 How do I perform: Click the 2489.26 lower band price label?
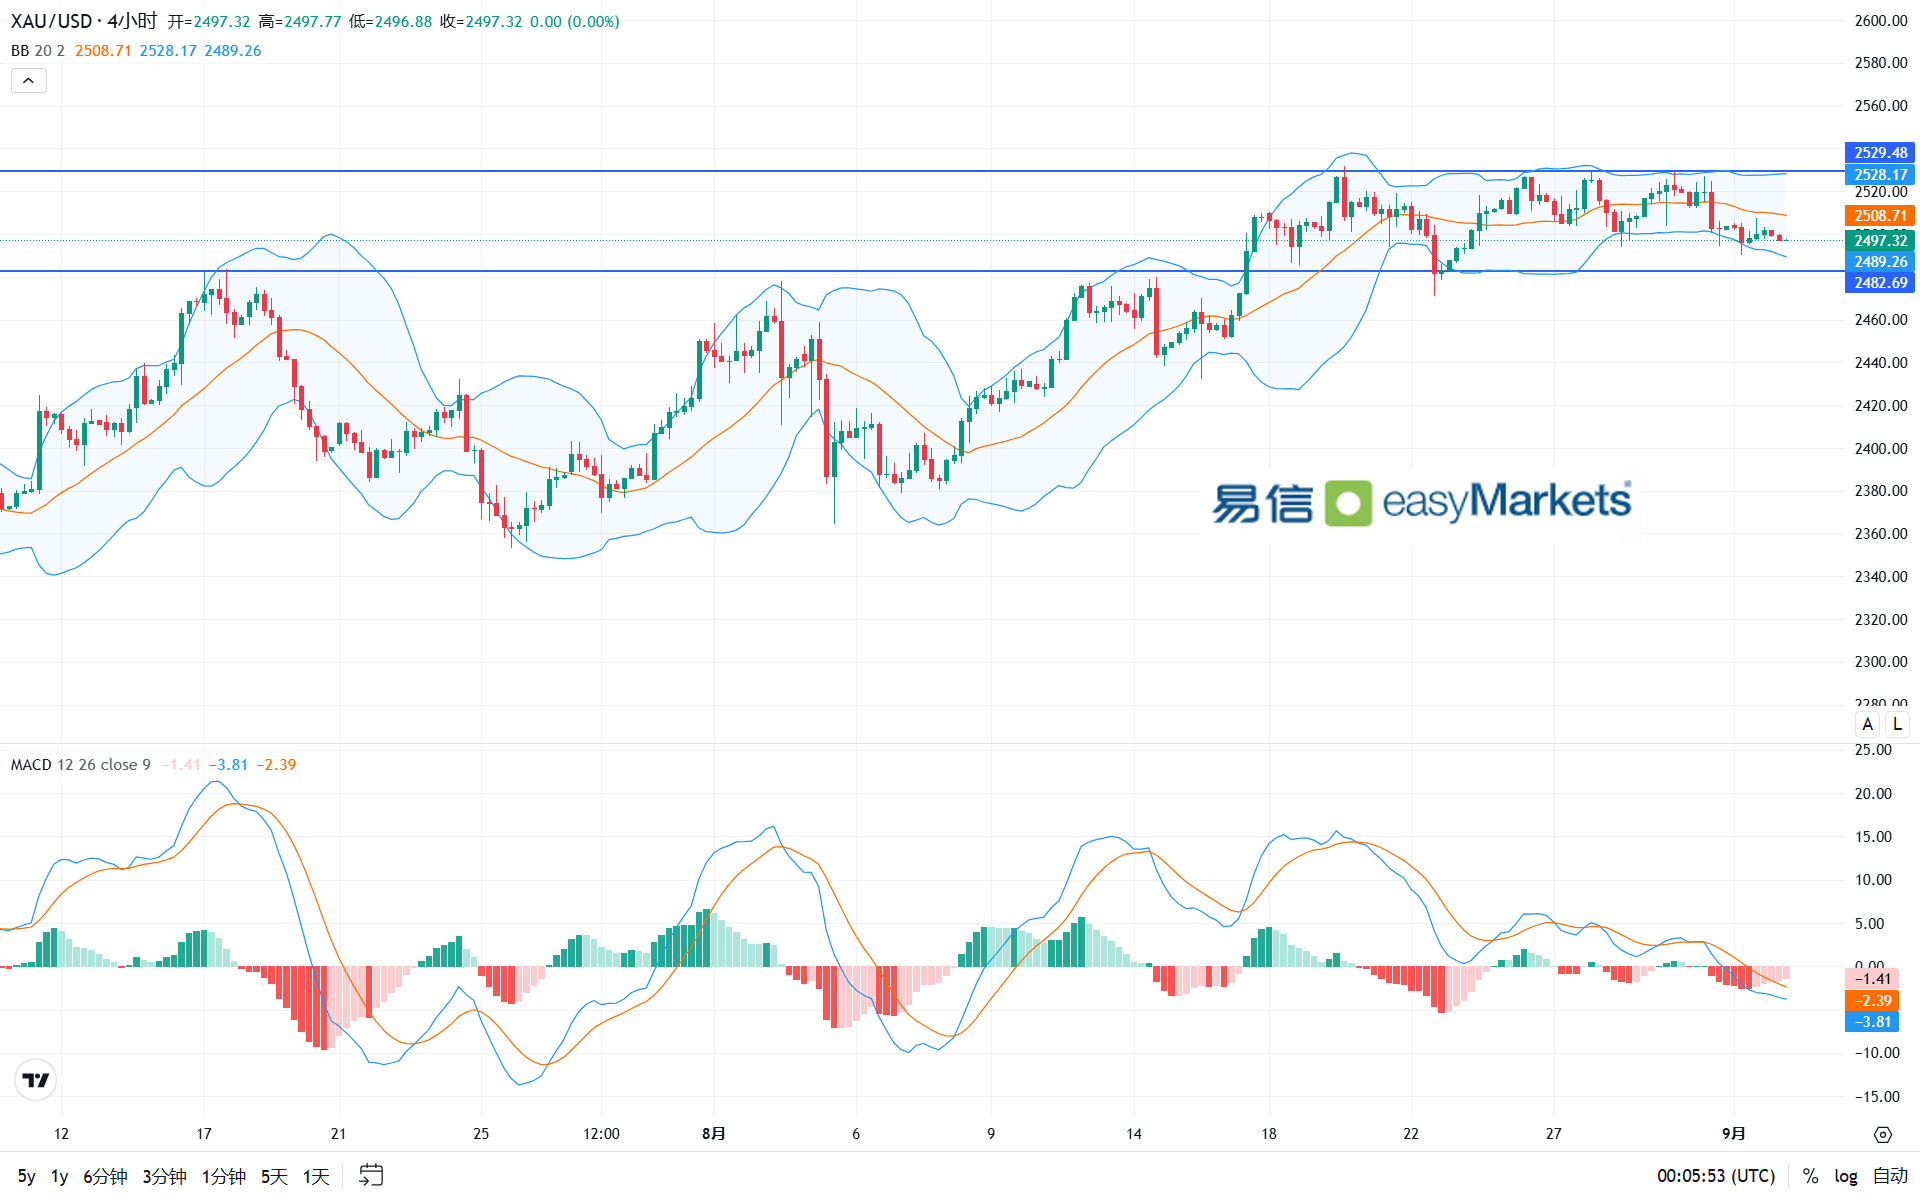[1880, 262]
